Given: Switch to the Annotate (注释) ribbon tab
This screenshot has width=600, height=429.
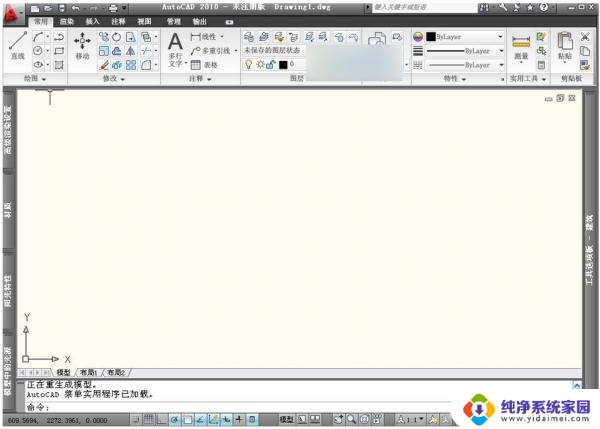Looking at the screenshot, I should [118, 21].
